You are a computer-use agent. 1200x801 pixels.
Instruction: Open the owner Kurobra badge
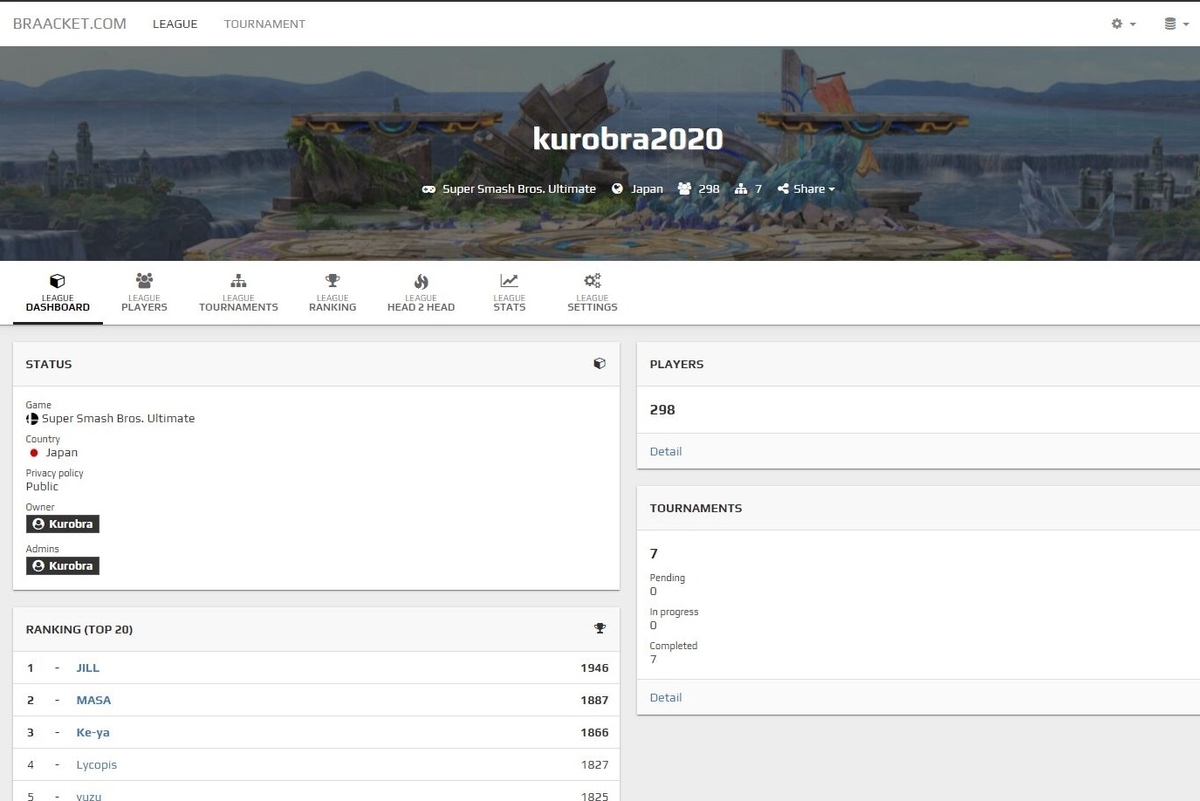click(62, 524)
